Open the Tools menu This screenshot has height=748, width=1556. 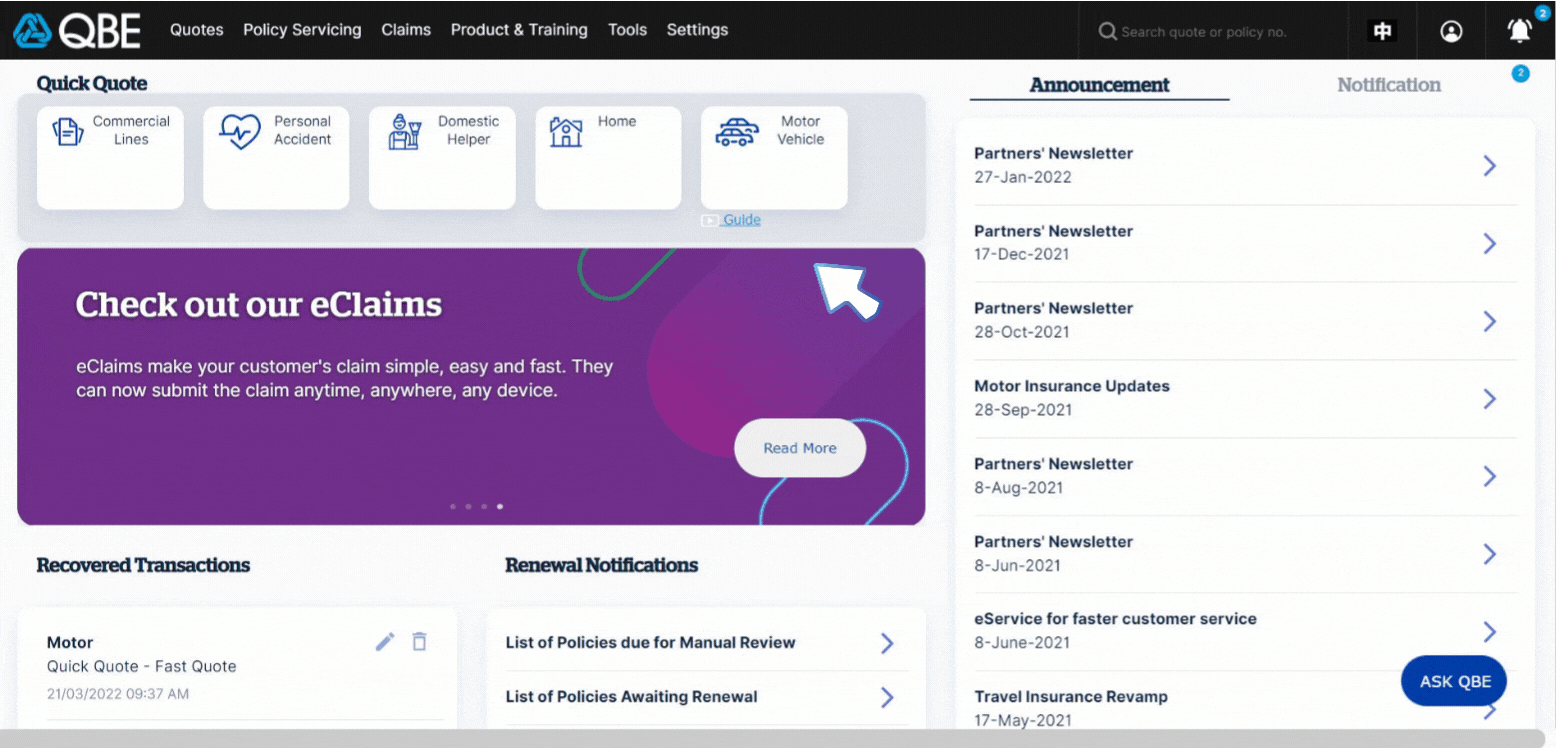click(627, 30)
